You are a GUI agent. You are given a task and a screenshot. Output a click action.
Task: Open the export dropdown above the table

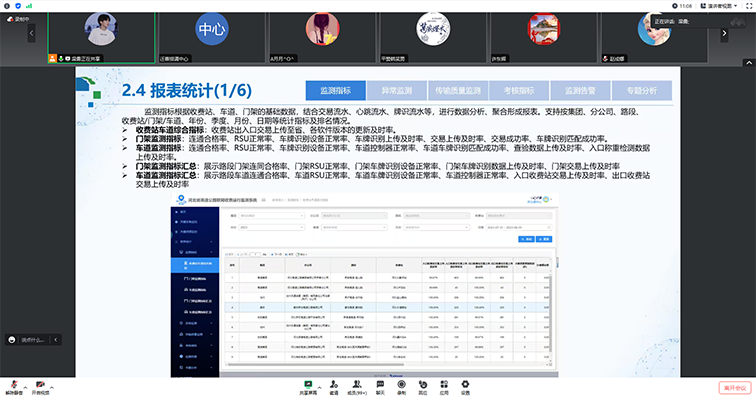coord(302,254)
